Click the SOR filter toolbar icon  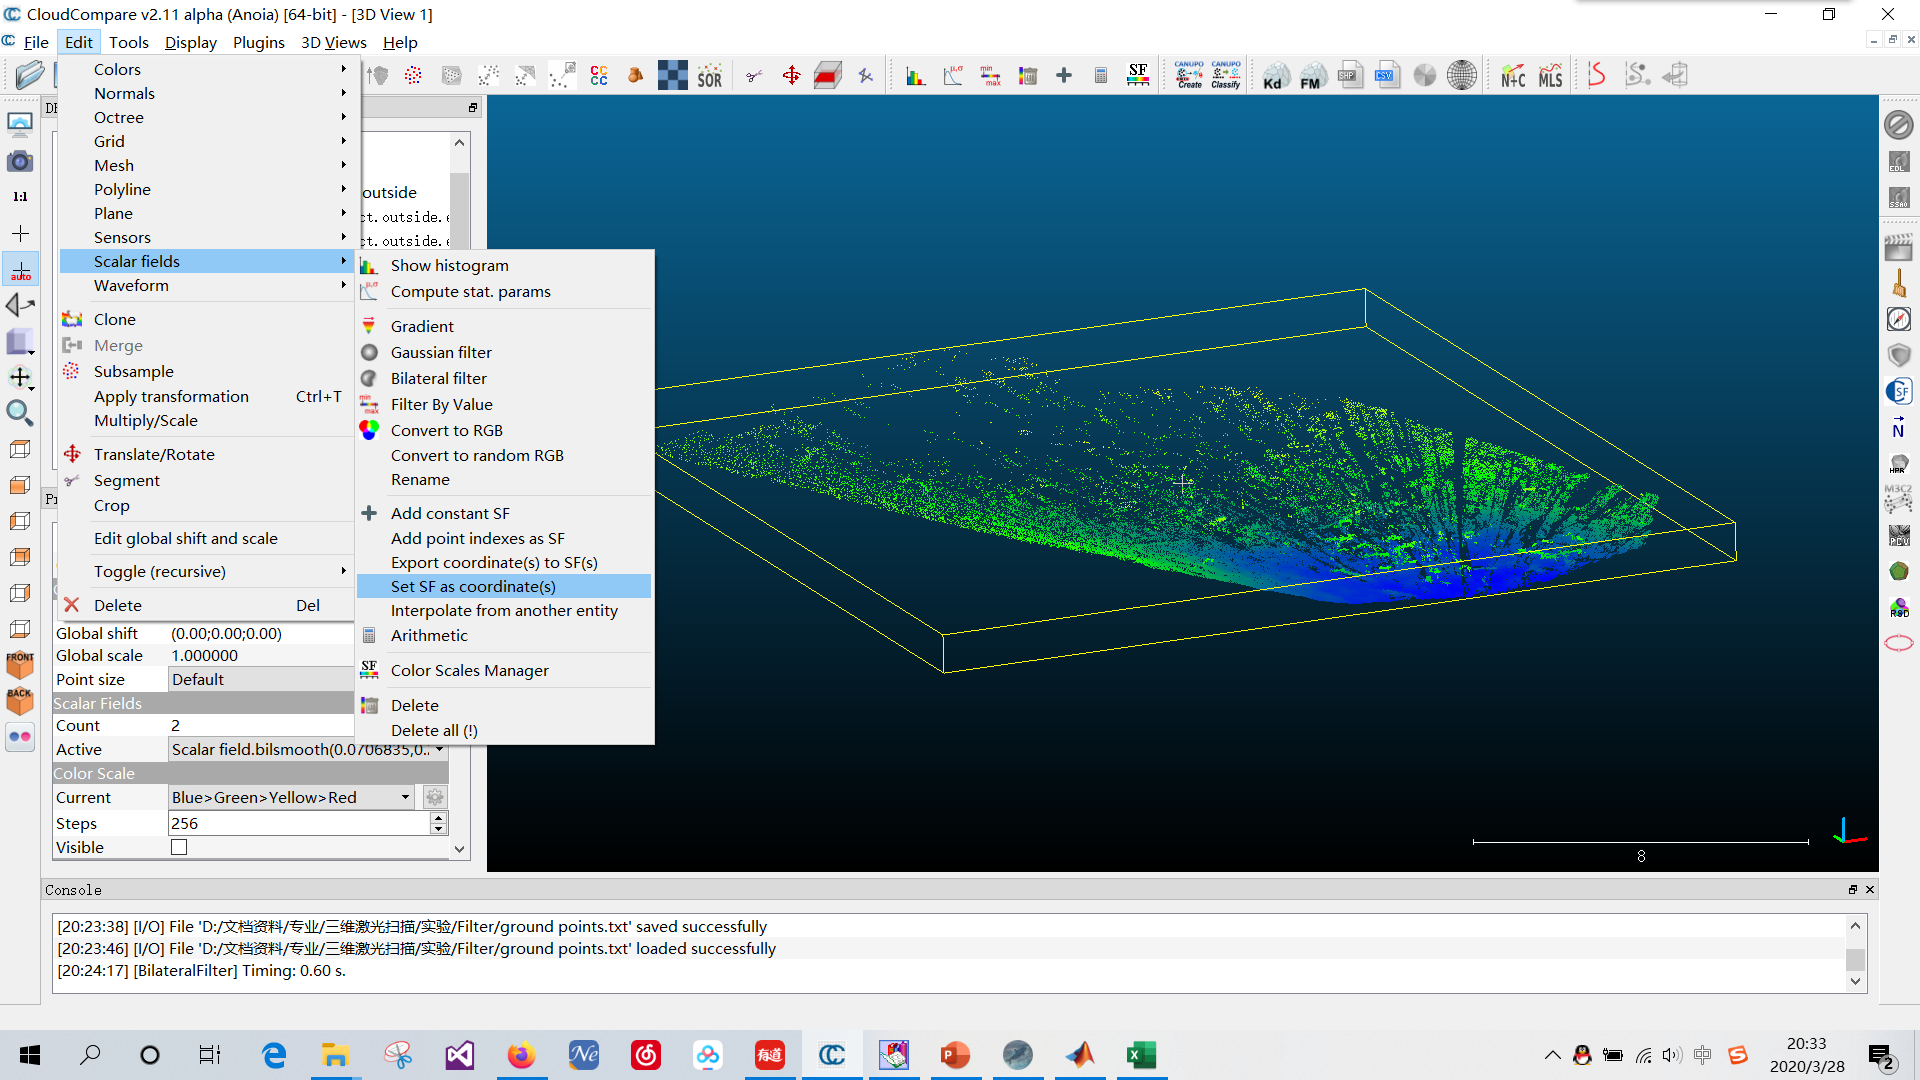(709, 76)
